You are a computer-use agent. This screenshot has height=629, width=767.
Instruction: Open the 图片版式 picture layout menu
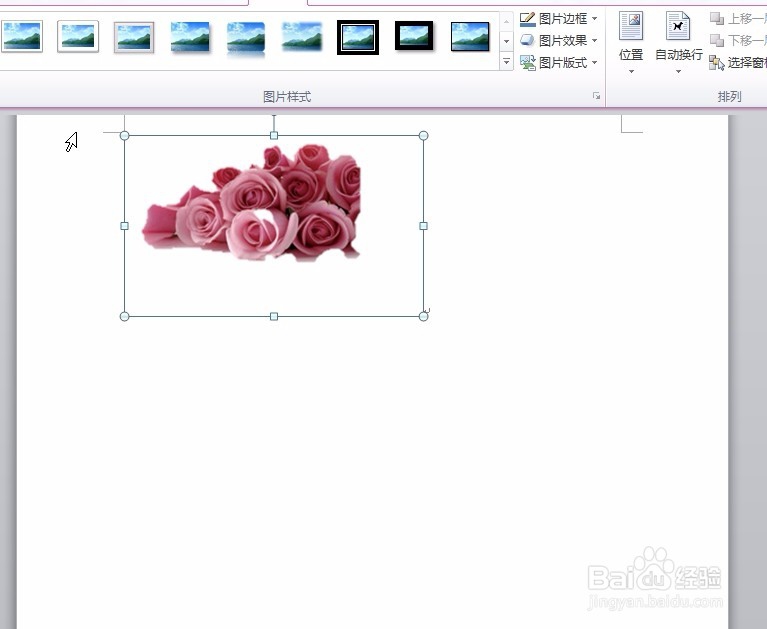coord(559,63)
